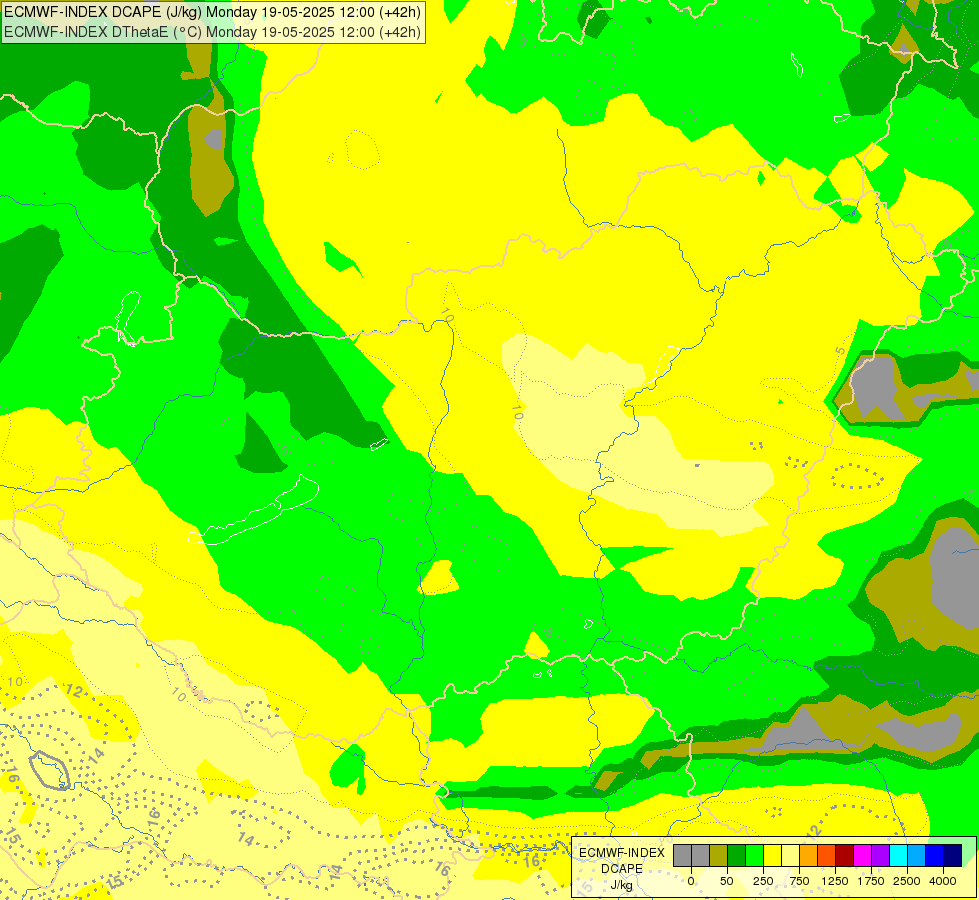Click the legend value 1250
The height and width of the screenshot is (900, 979).
coord(835,881)
